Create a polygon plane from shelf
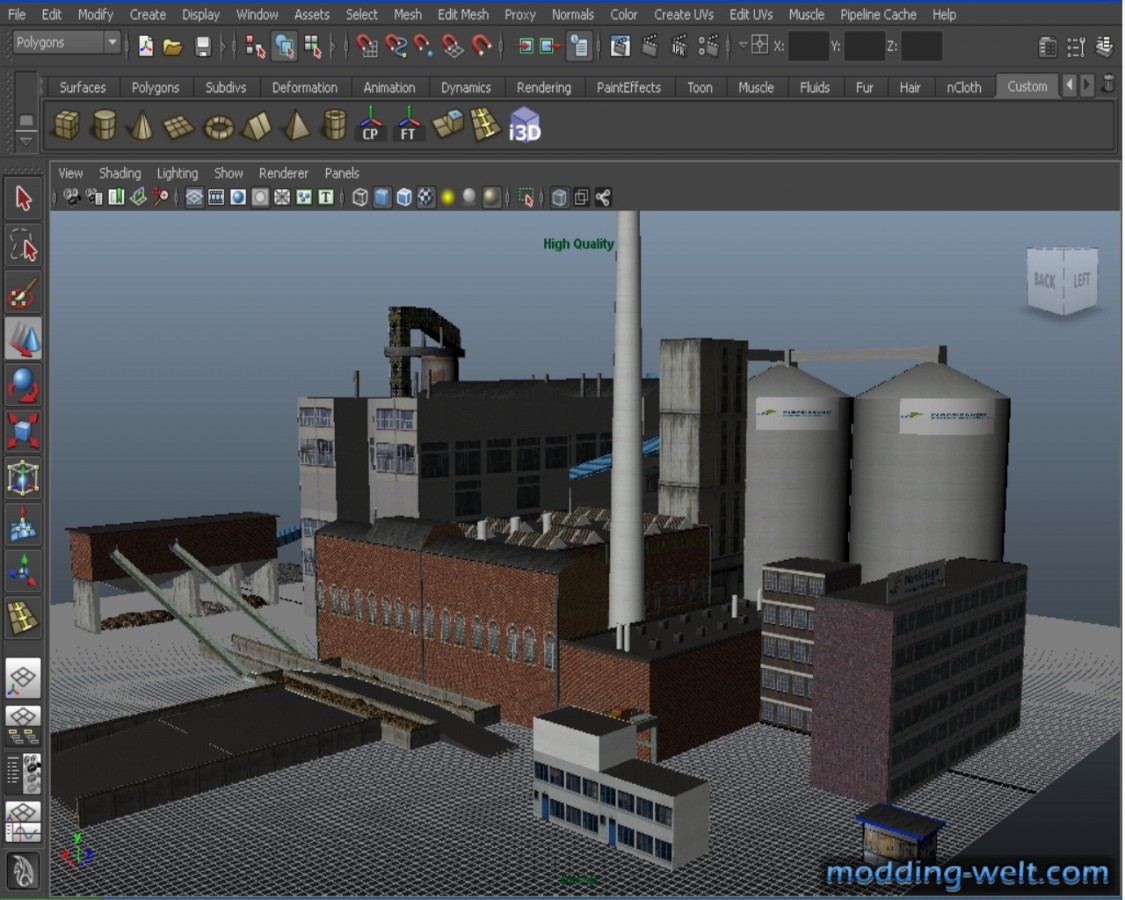 [x=179, y=126]
